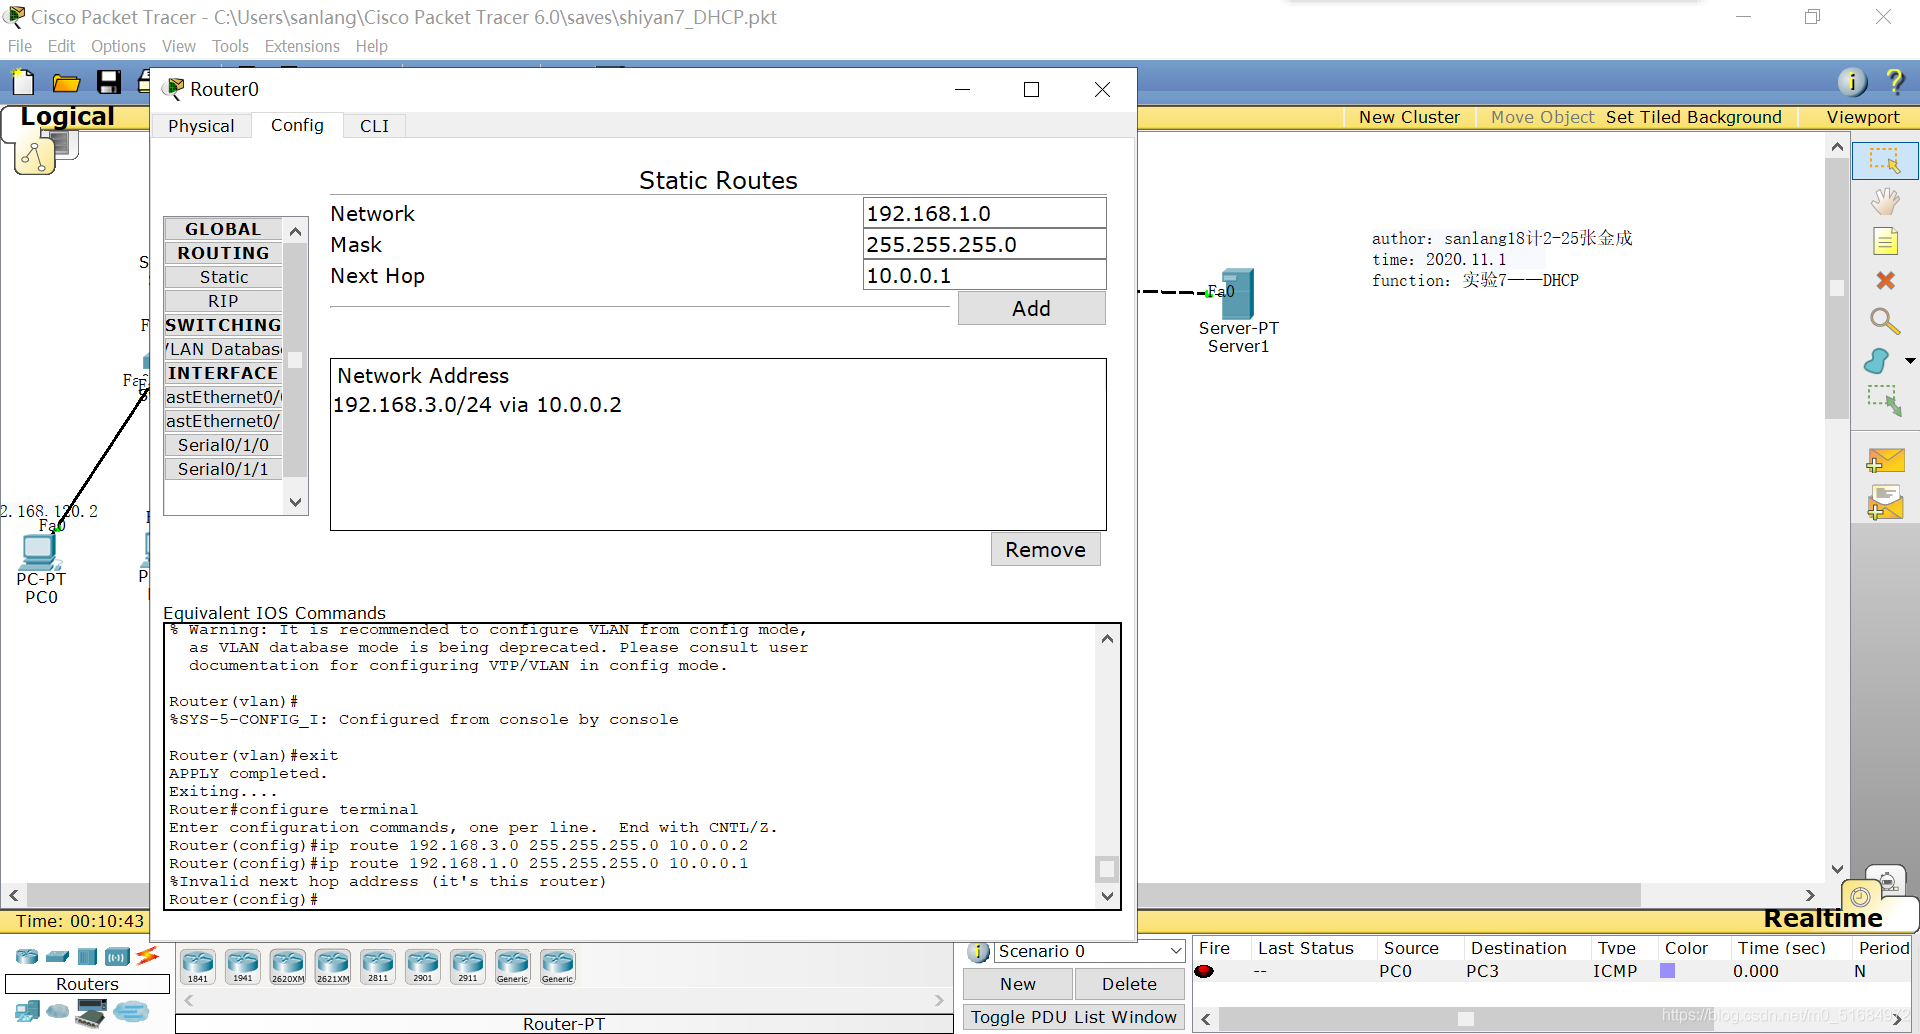
Task: Select the Inspect magnifier tool
Action: pyautogui.click(x=1885, y=321)
